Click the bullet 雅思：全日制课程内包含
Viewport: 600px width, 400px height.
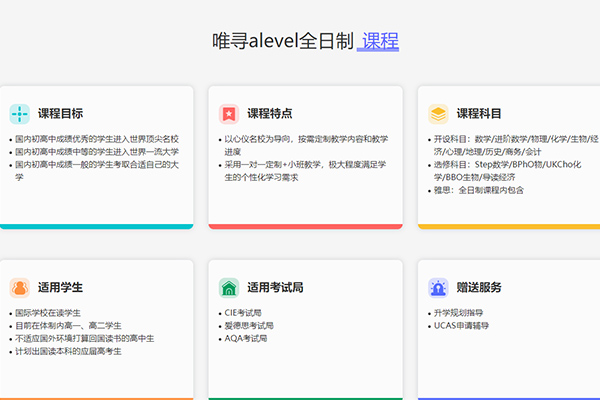(479, 190)
